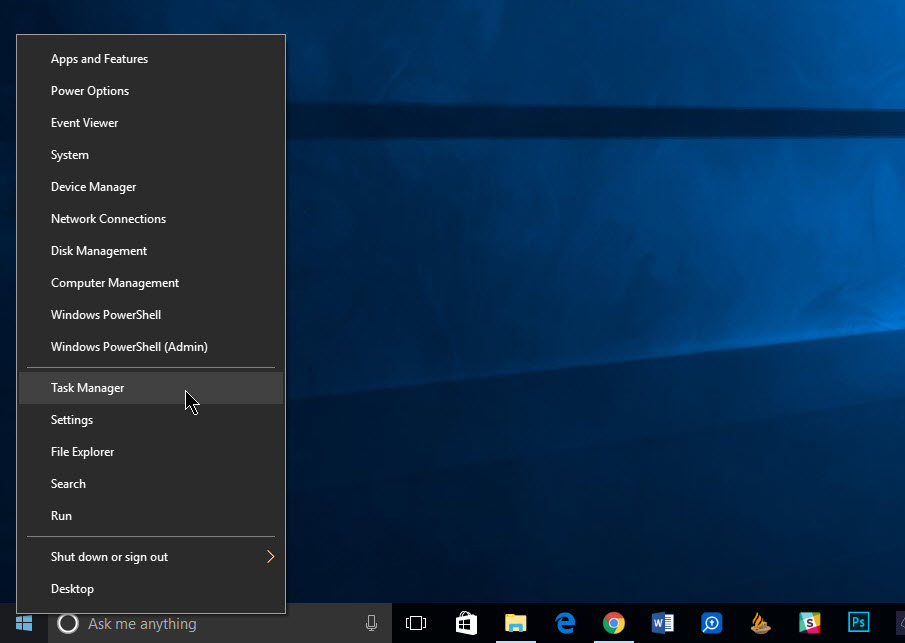Open Slack from the taskbar
The width and height of the screenshot is (905, 643).
coord(809,622)
